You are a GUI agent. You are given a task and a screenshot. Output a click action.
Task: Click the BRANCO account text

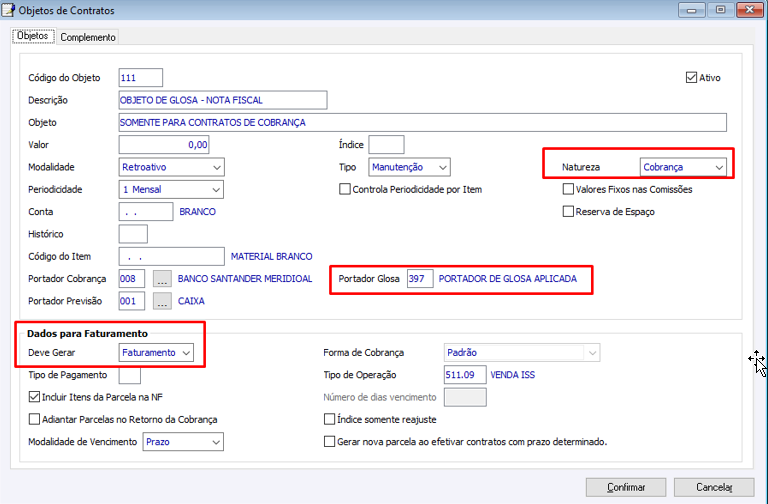point(197,212)
